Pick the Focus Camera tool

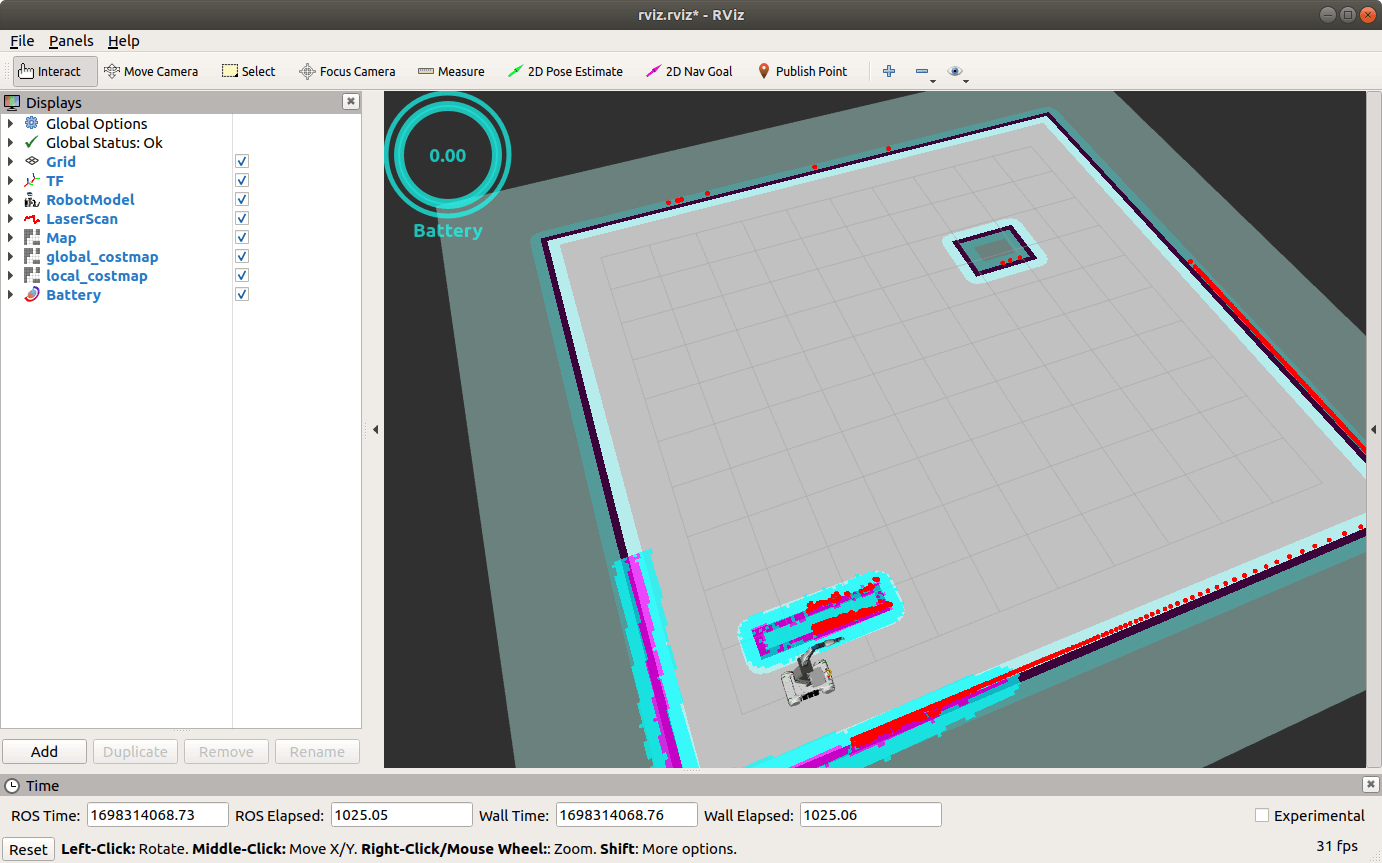[x=347, y=71]
